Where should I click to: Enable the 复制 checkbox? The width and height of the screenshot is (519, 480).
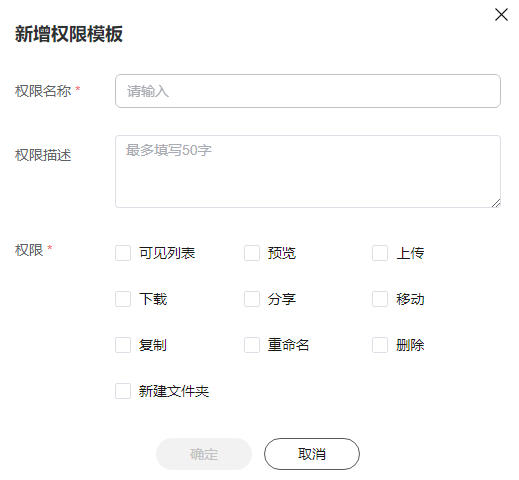(x=123, y=345)
